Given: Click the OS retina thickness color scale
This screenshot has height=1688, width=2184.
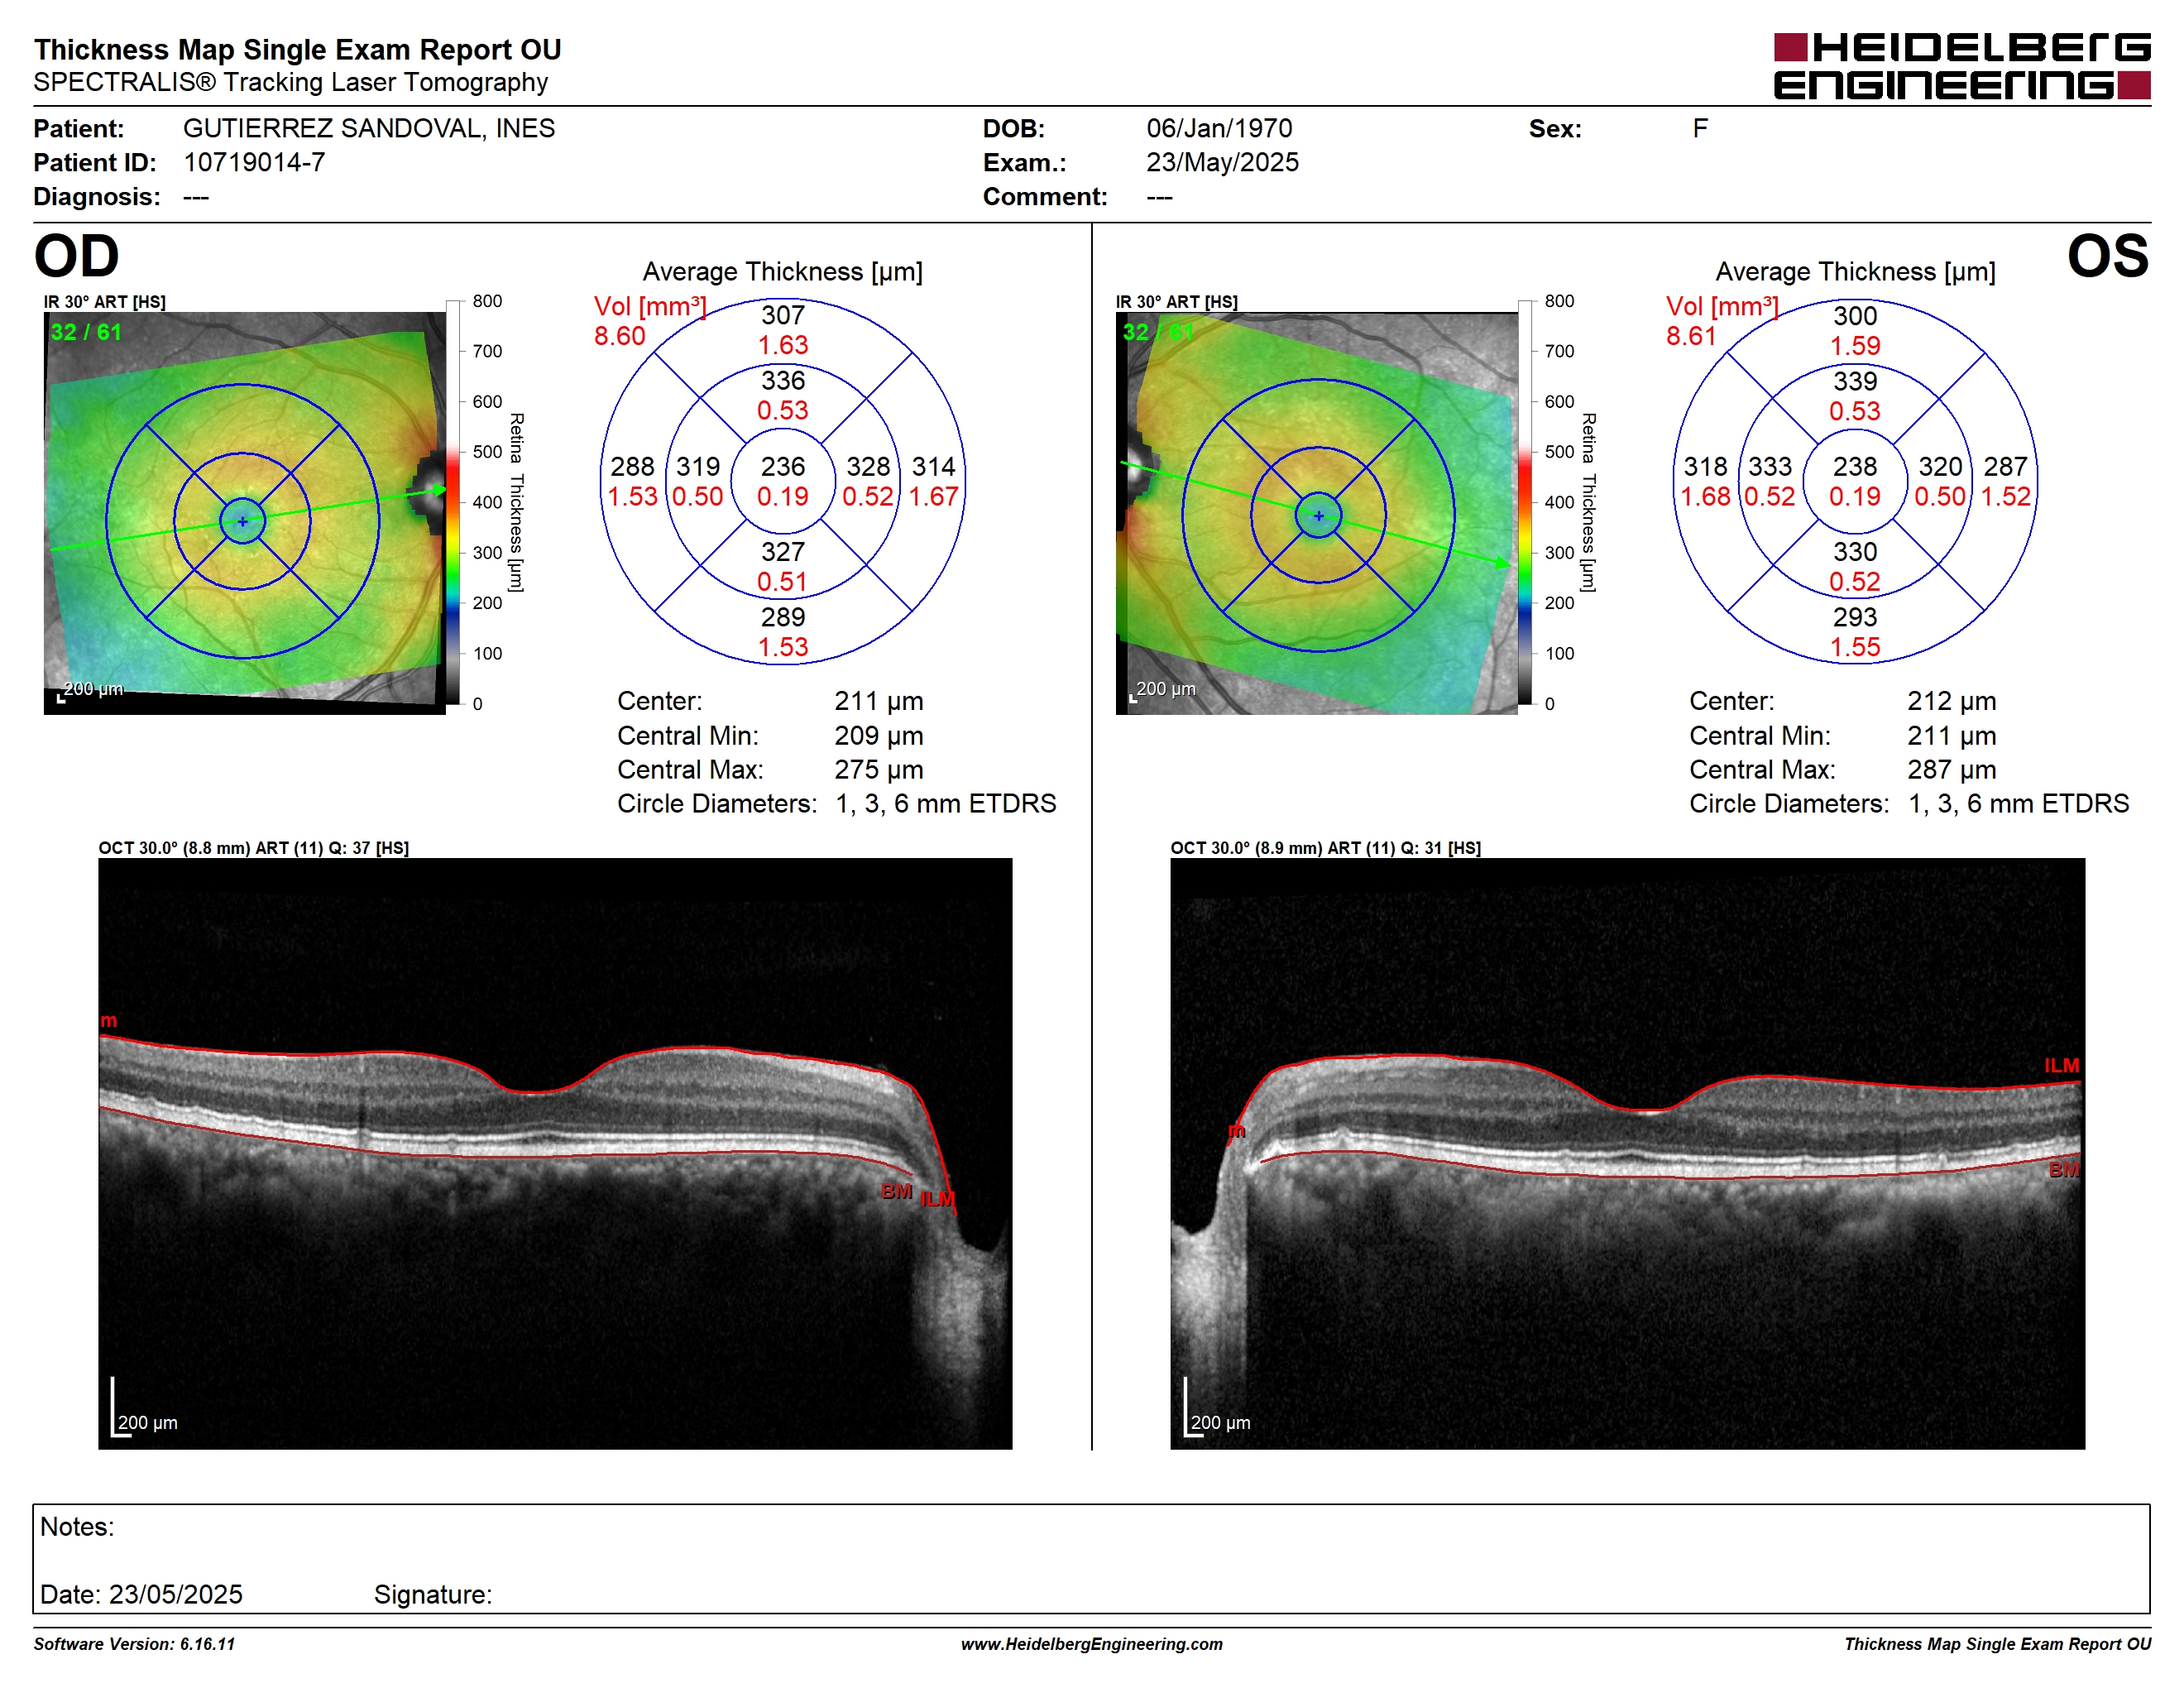Looking at the screenshot, I should (x=1525, y=502).
